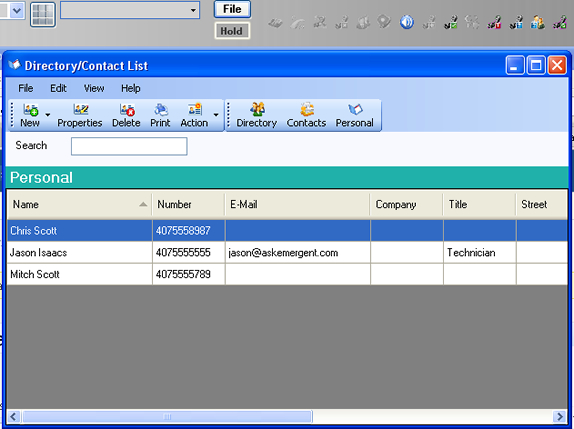The width and height of the screenshot is (574, 429).
Task: Switch to the Contacts view
Action: coord(306,115)
